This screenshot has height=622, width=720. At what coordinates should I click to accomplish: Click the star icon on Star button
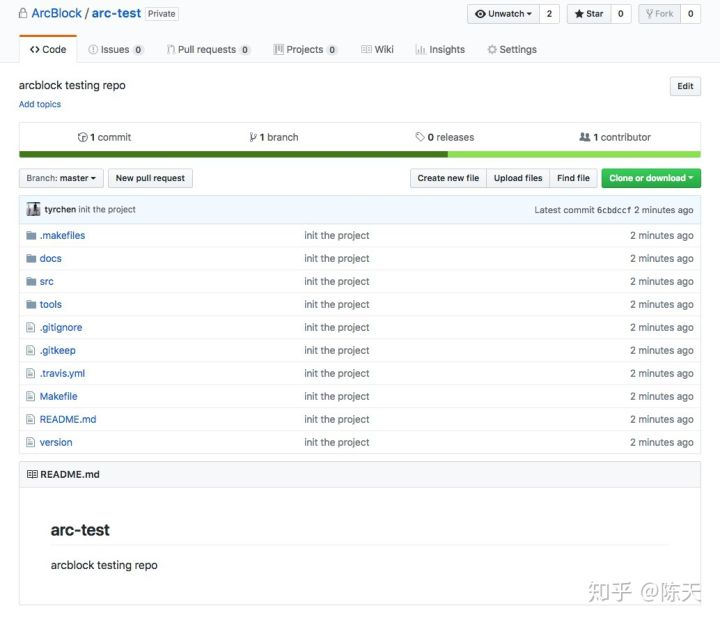579,14
